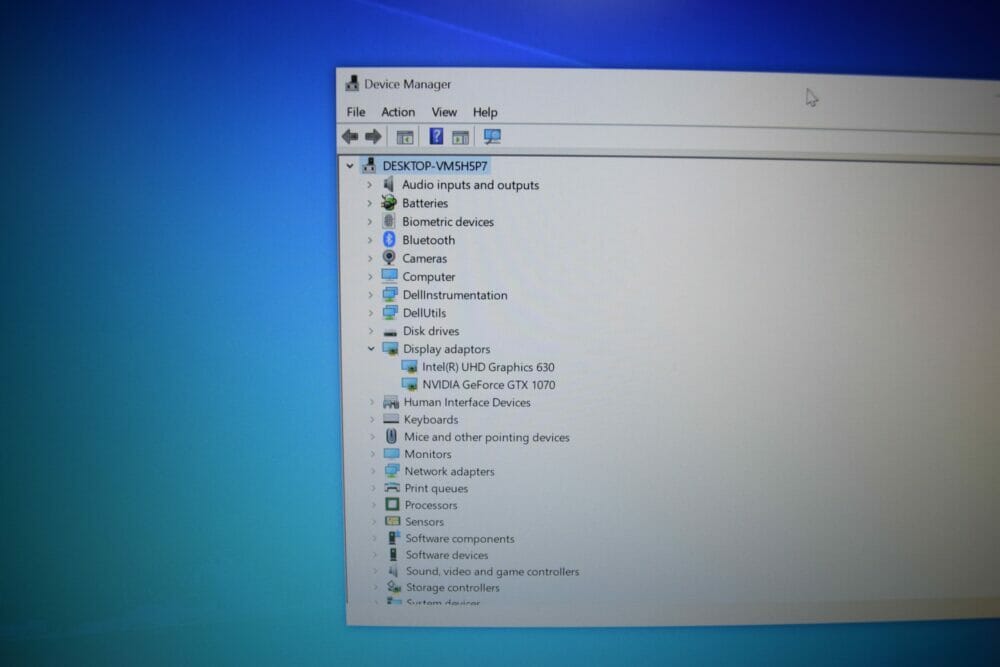The image size is (1000, 667).
Task: Select the "Print queues" label
Action: (x=436, y=488)
